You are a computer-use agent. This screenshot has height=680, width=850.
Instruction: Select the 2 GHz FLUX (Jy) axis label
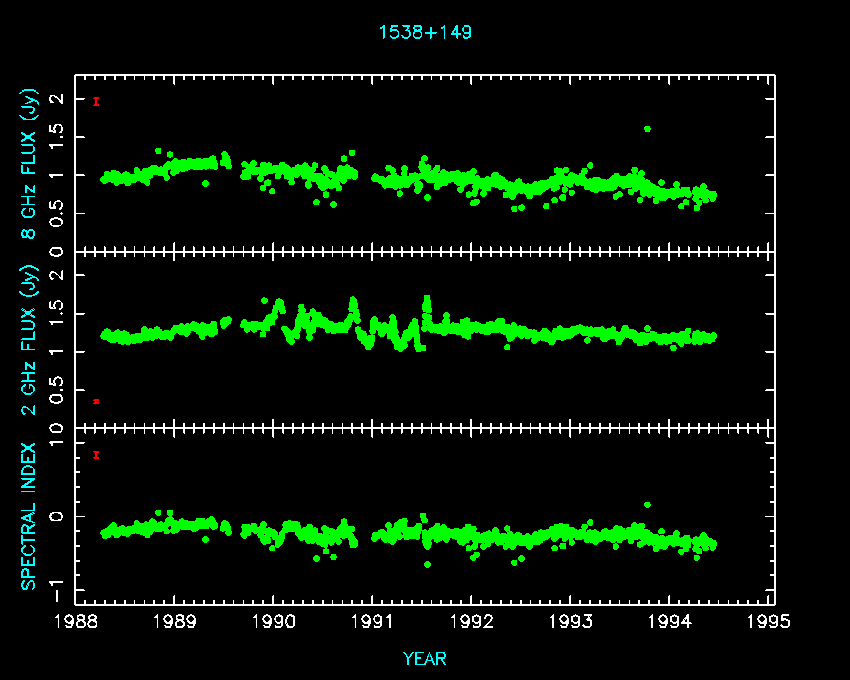(x=30, y=339)
